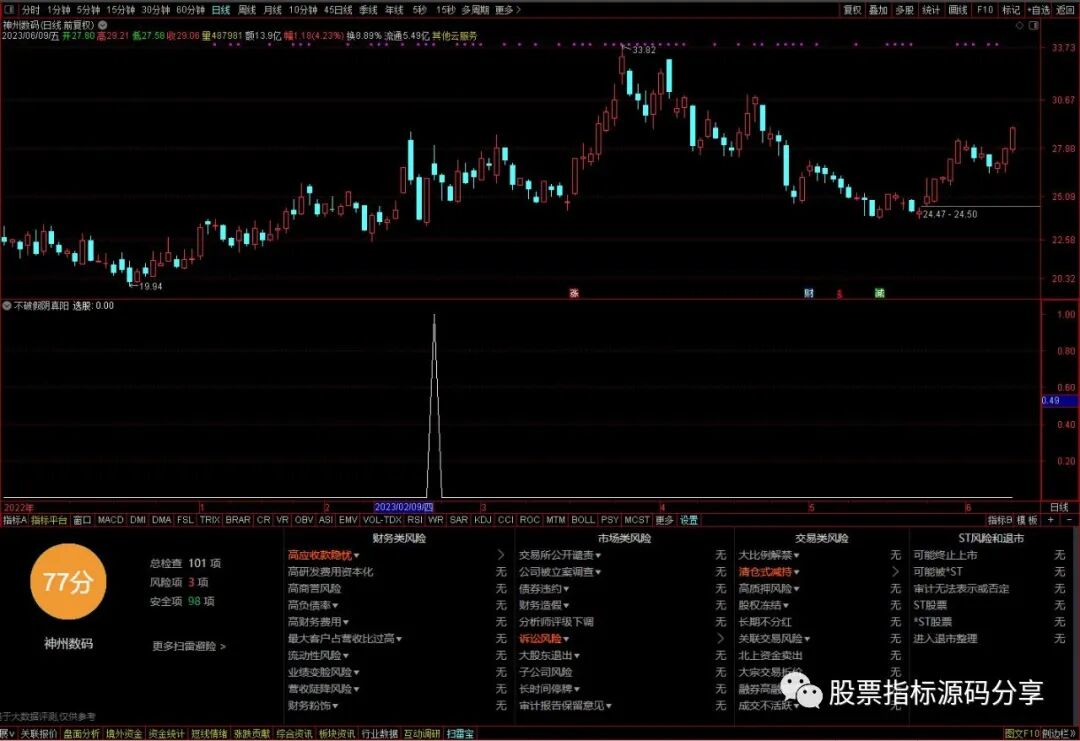This screenshot has height=741, width=1080.
Task: Click 其他云服务 in the quote line
Action: [454, 35]
